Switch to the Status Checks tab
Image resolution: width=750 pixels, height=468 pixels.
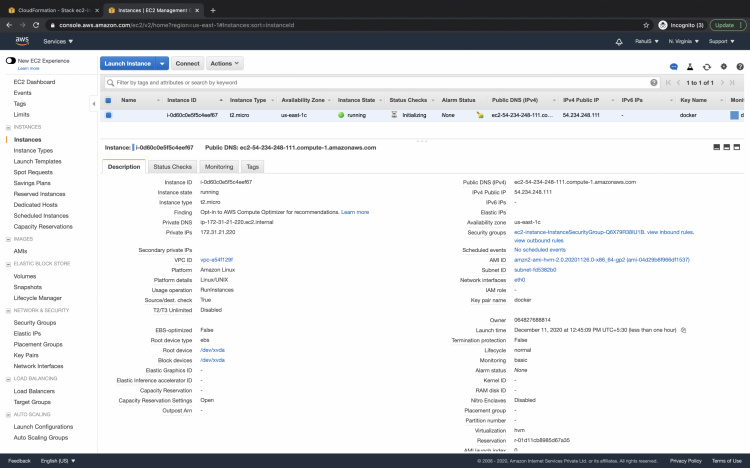click(x=174, y=167)
